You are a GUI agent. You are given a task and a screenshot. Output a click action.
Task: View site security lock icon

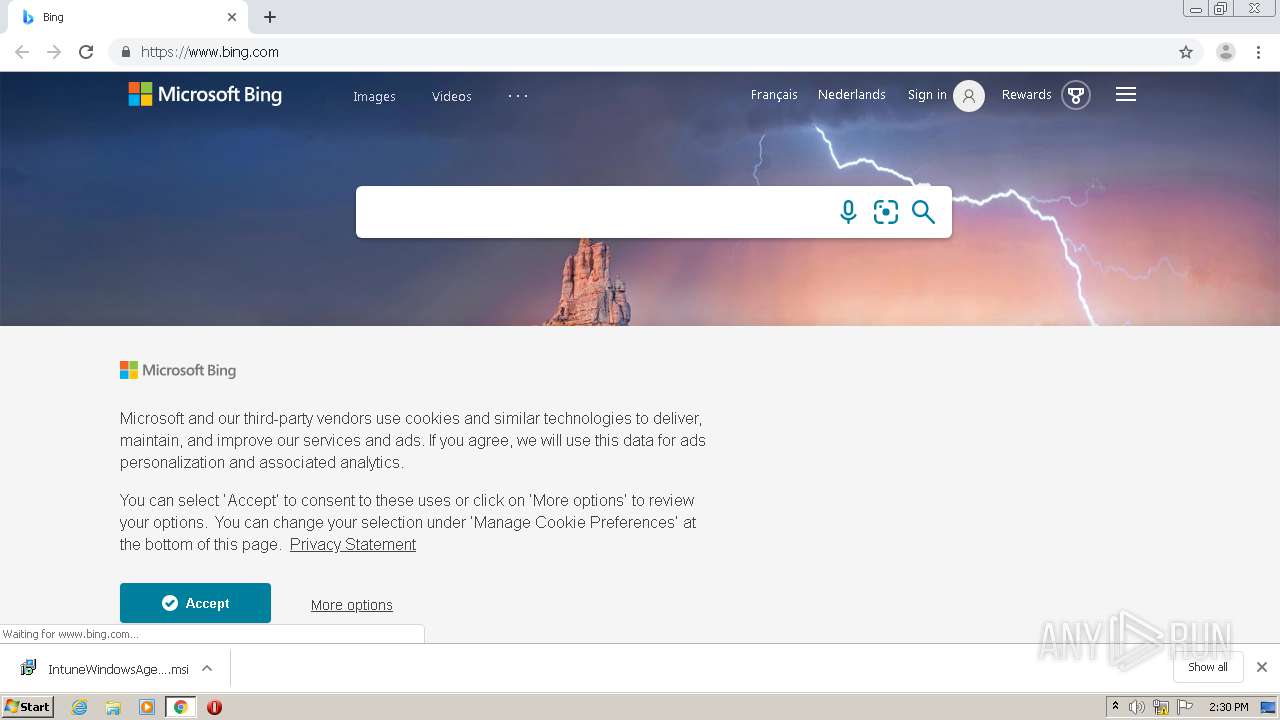(x=125, y=52)
